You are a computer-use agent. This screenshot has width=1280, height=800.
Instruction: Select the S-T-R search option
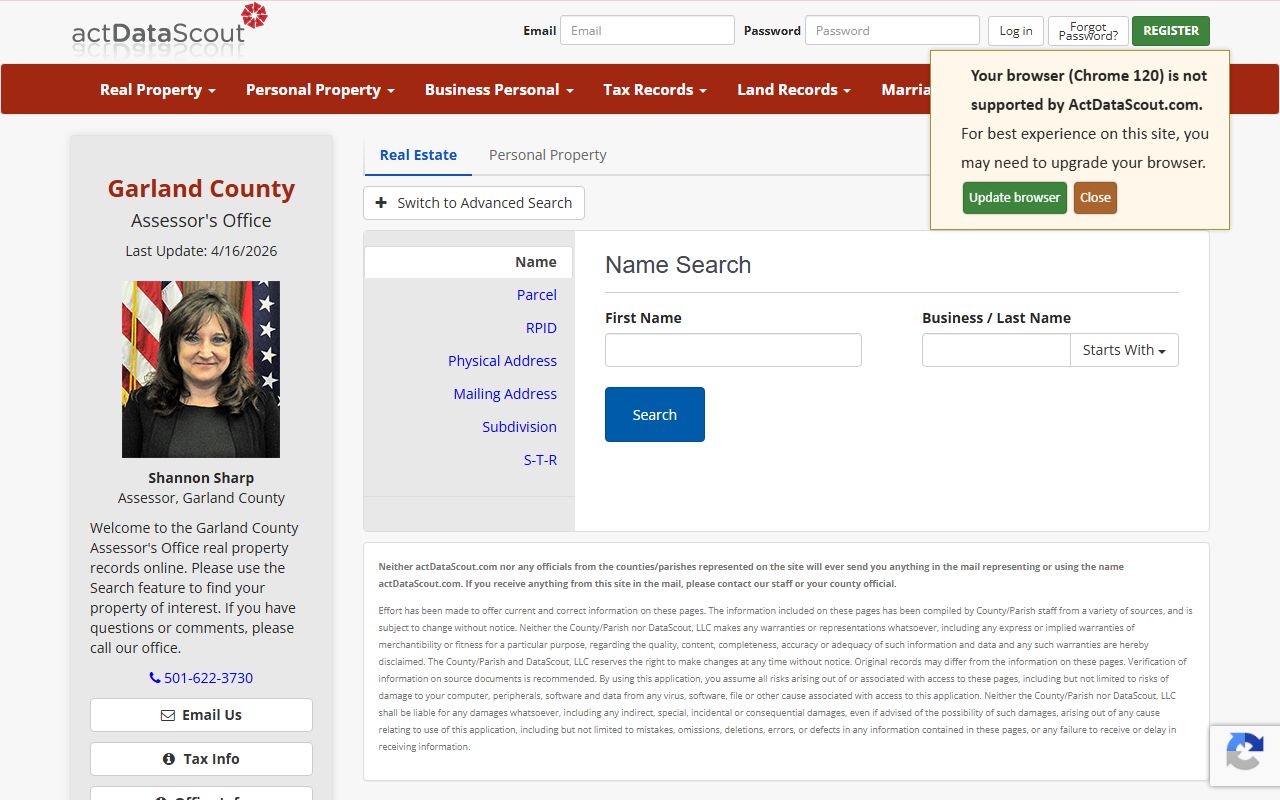[x=540, y=460]
